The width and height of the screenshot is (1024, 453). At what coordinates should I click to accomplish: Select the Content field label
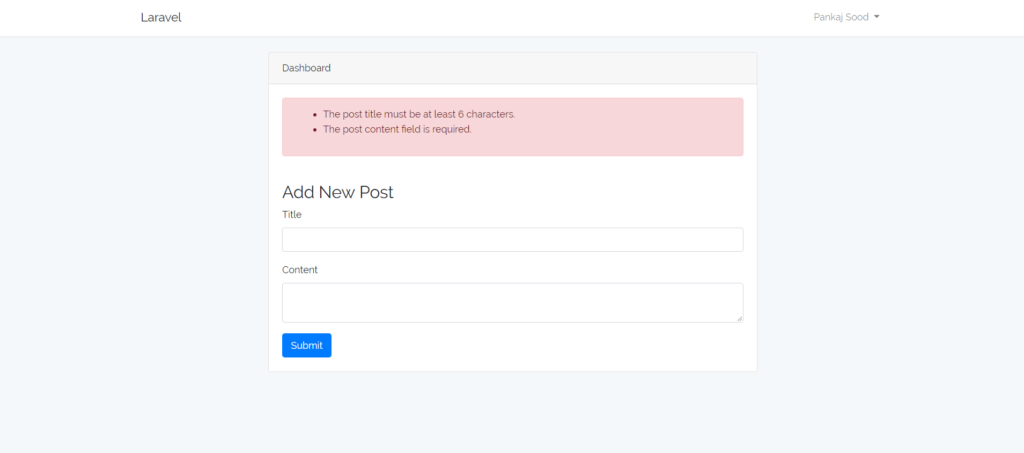point(300,270)
